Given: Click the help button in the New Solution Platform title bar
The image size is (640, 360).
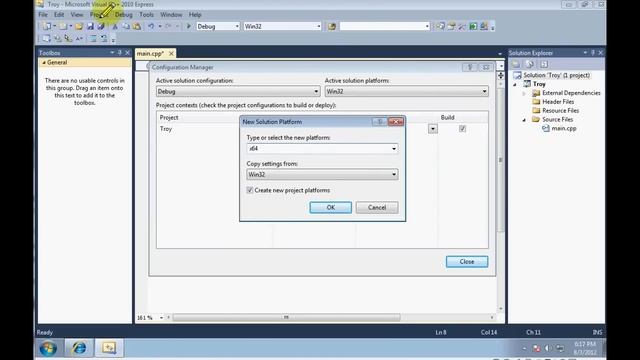Looking at the screenshot, I should click(x=380, y=122).
